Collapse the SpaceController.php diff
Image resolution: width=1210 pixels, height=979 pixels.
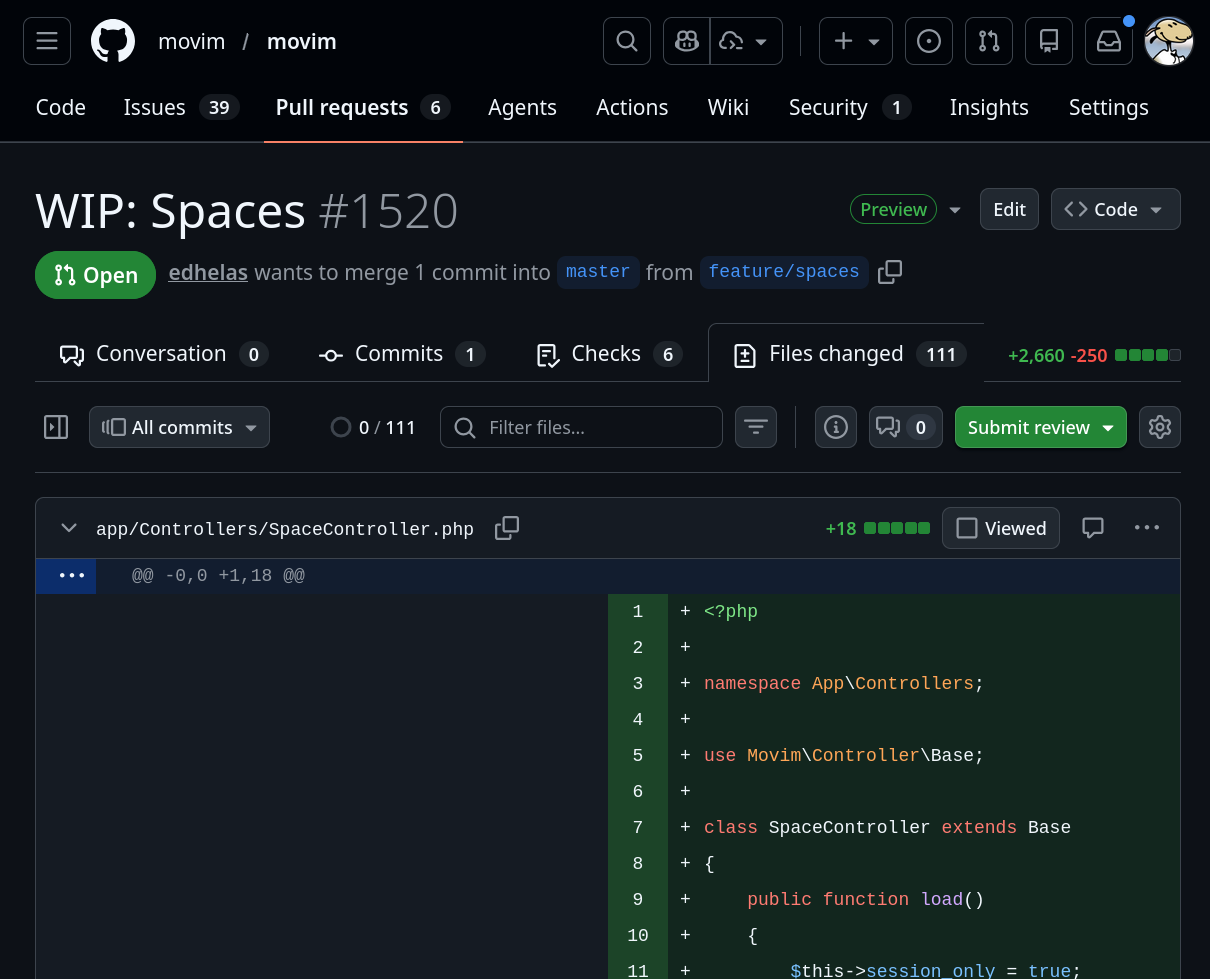(69, 528)
